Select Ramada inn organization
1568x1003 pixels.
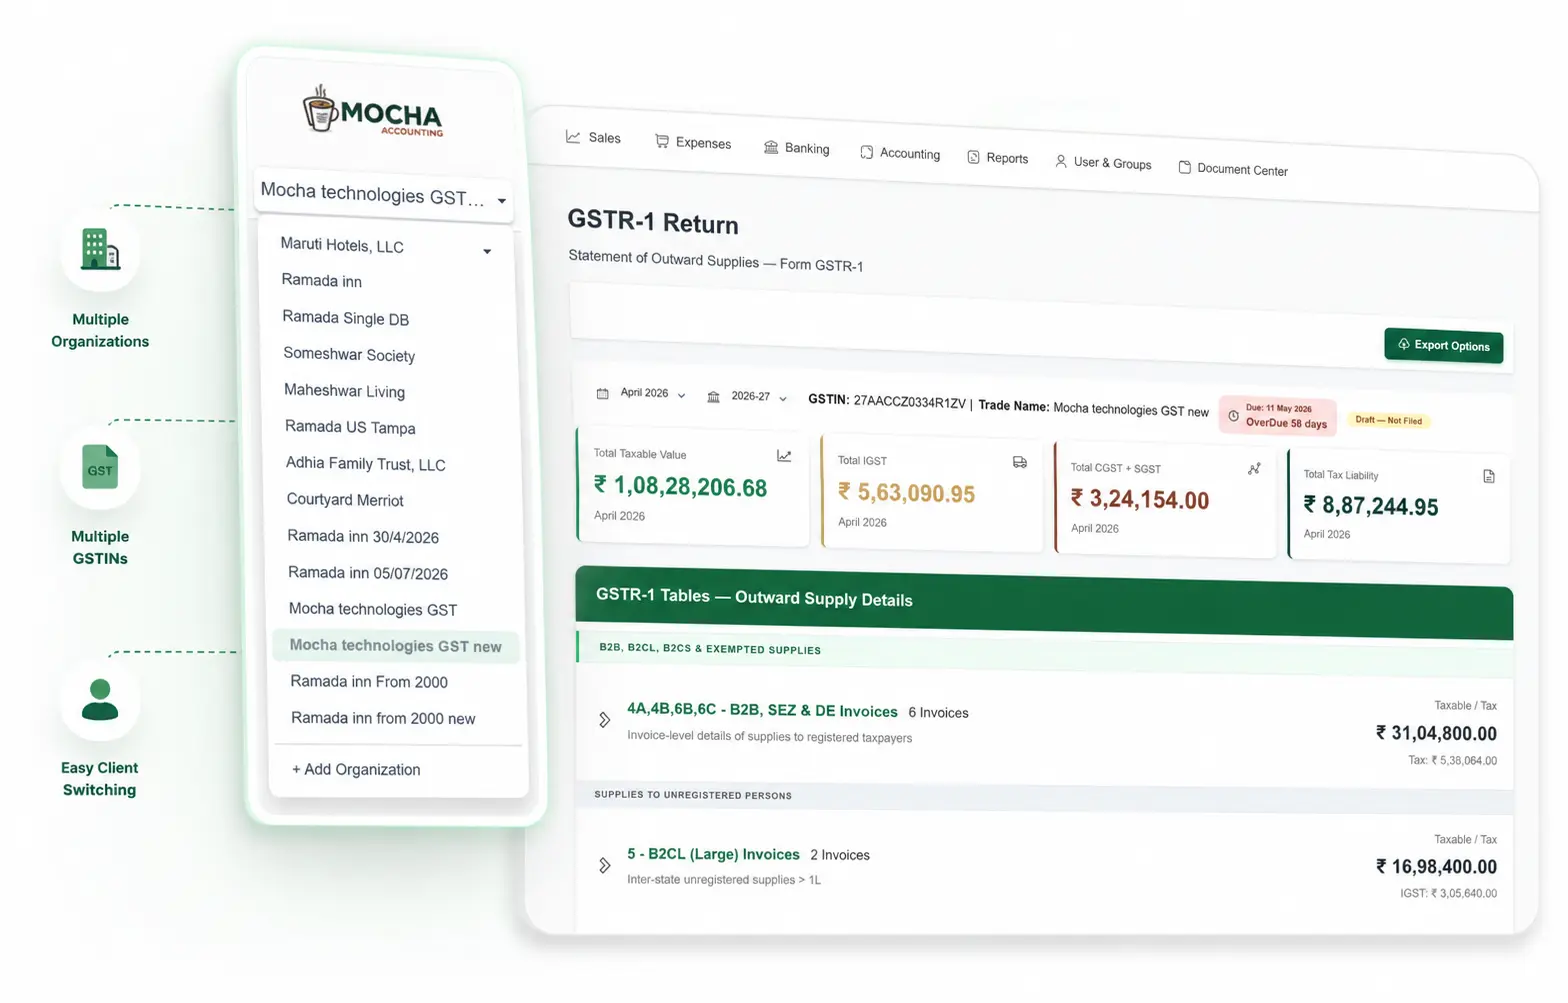pos(322,281)
